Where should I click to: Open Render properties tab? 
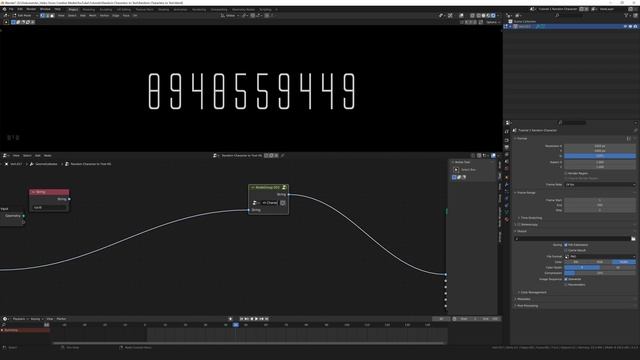click(x=507, y=139)
